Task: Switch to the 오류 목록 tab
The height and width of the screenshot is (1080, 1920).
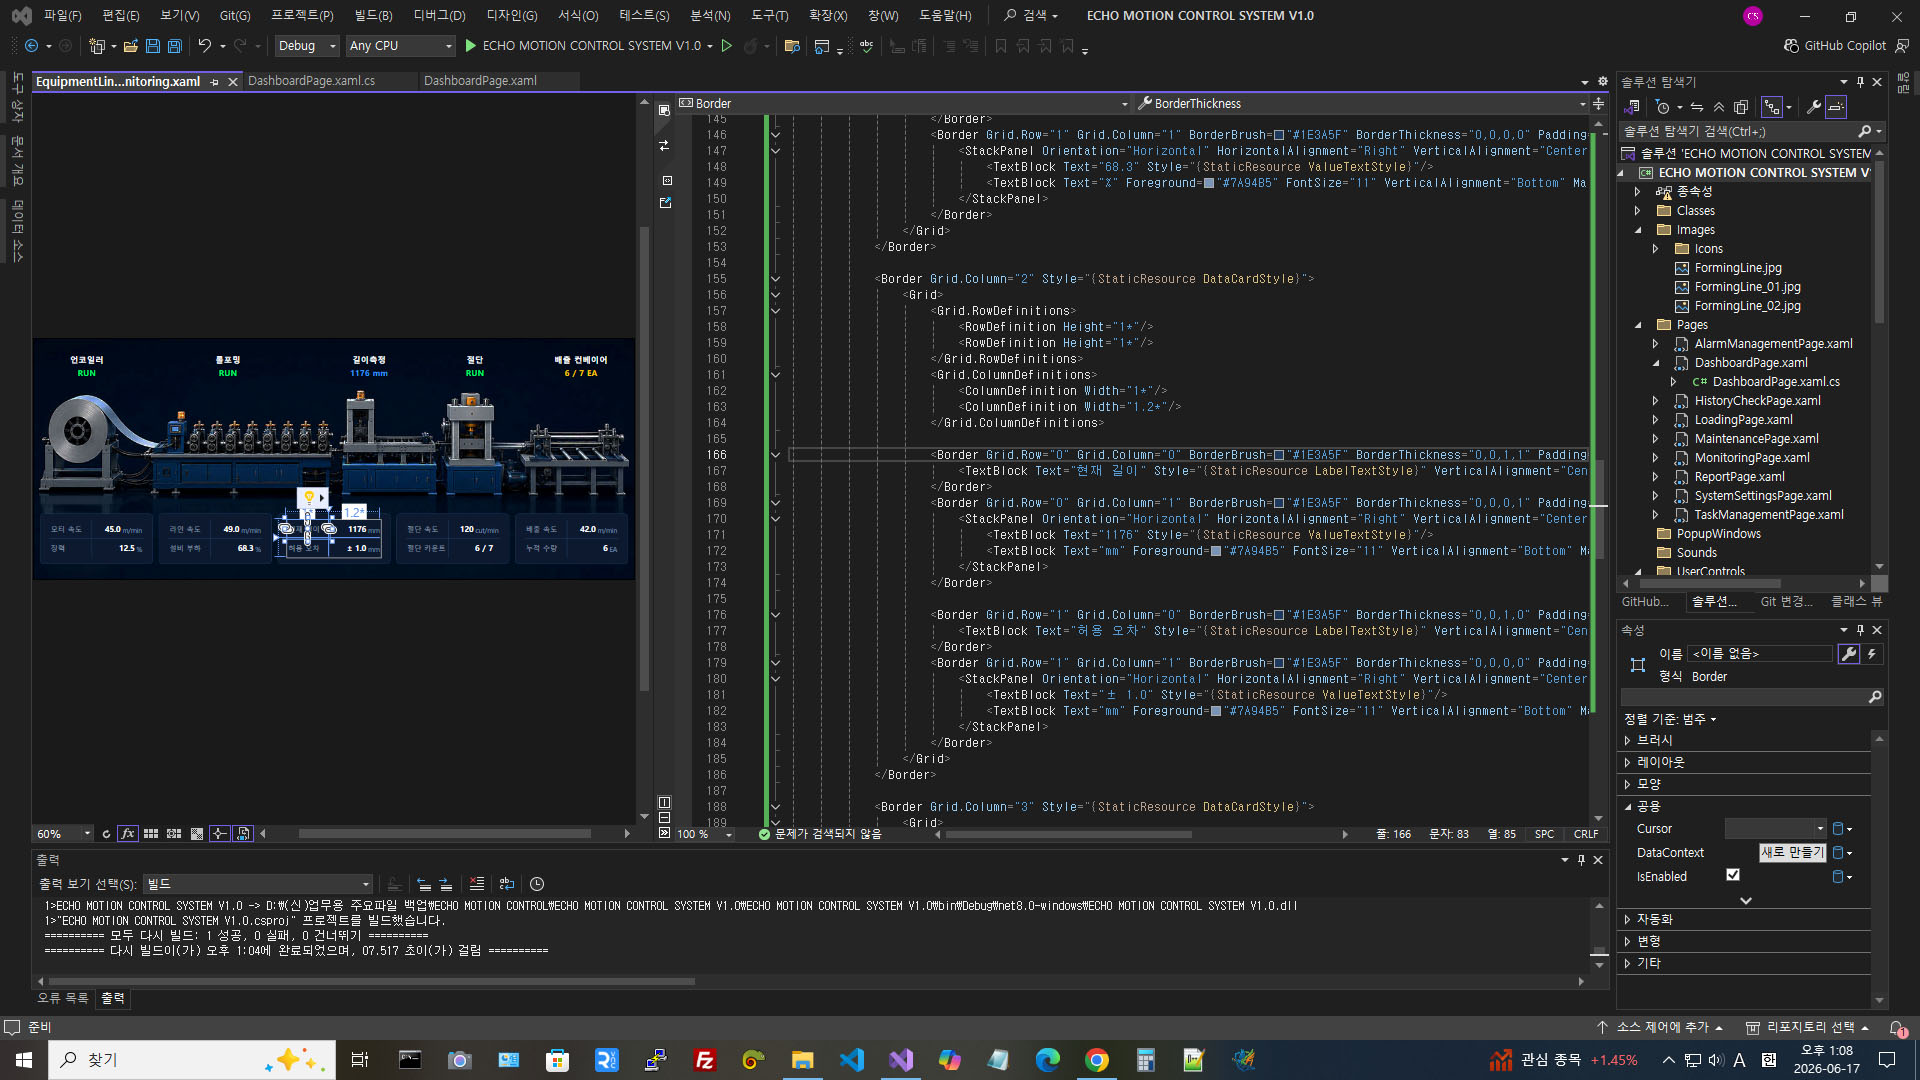Action: click(63, 998)
